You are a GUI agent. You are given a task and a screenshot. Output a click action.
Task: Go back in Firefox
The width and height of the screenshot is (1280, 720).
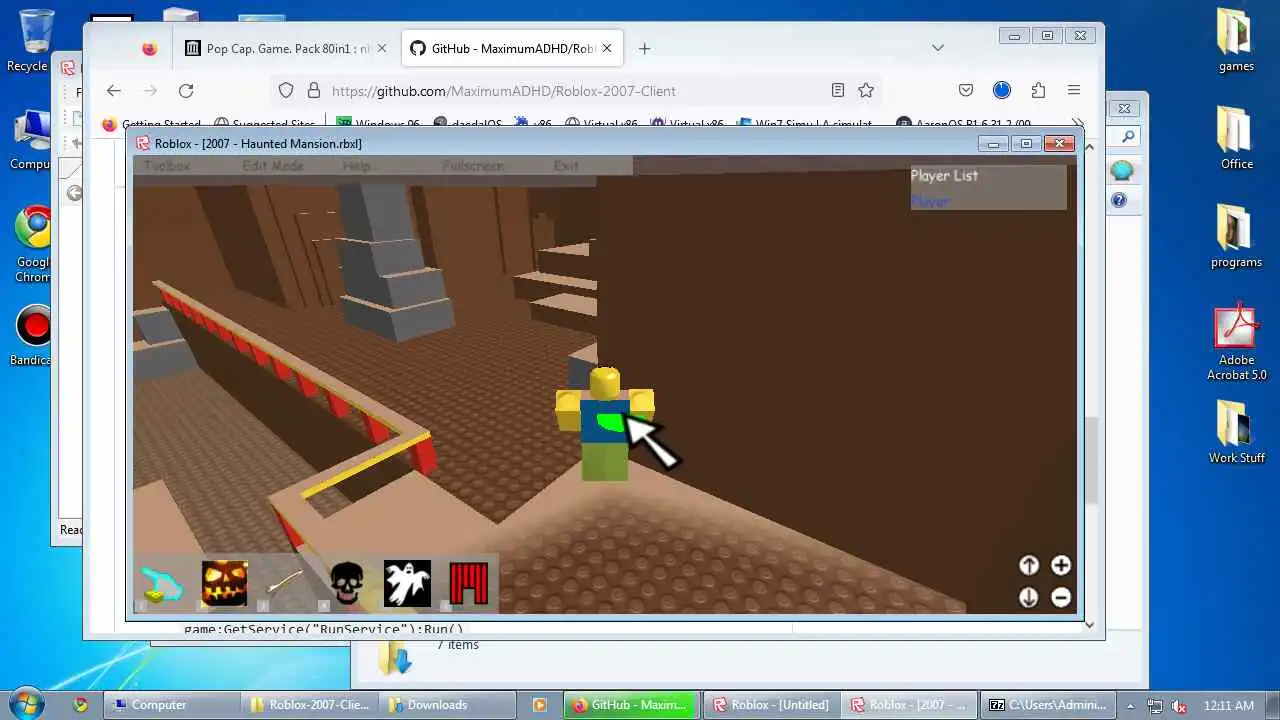tap(114, 90)
